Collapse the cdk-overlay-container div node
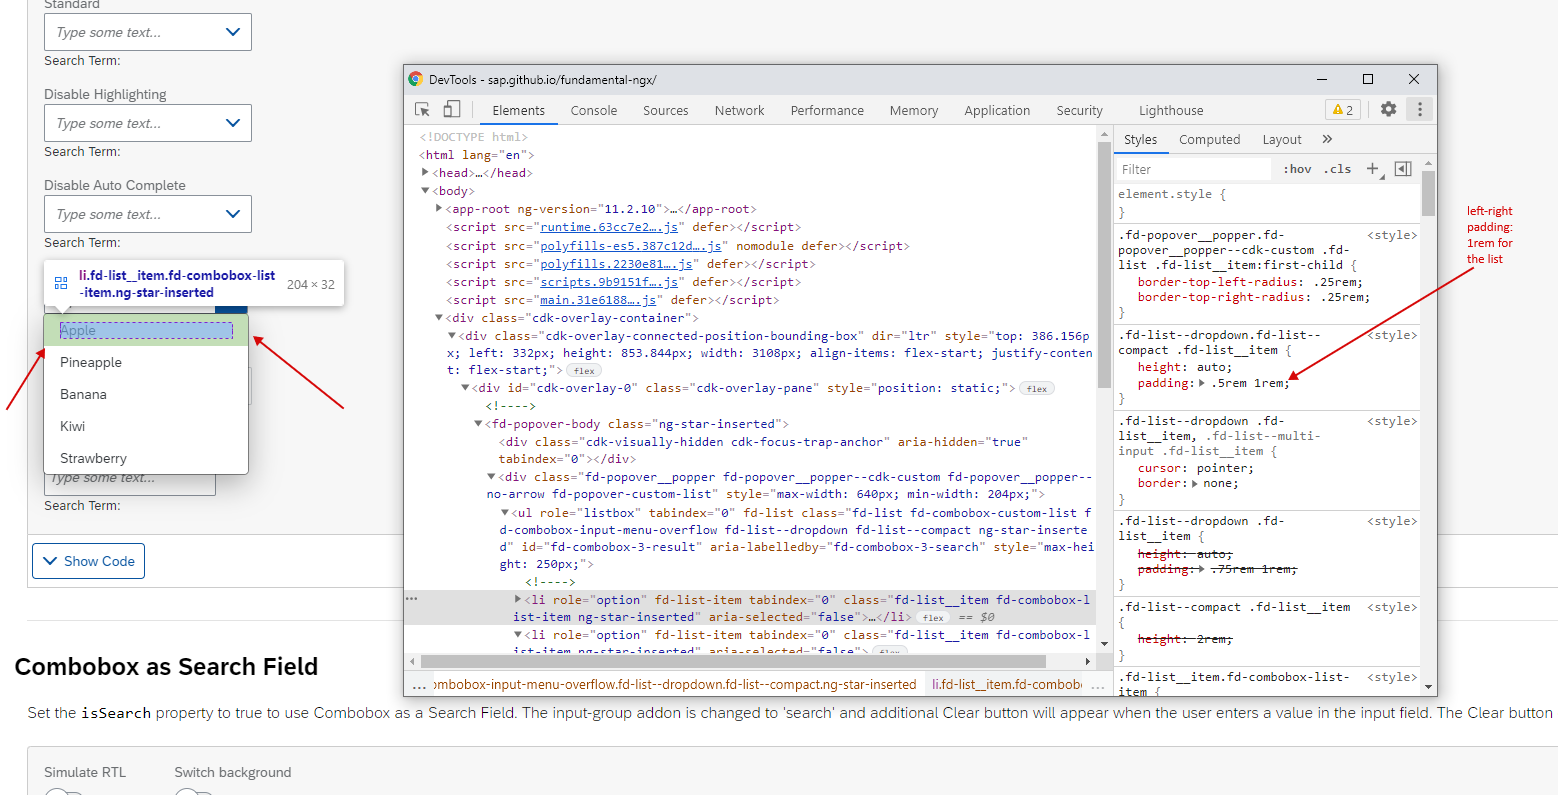Screen dimensions: 1558x795 coord(439,318)
